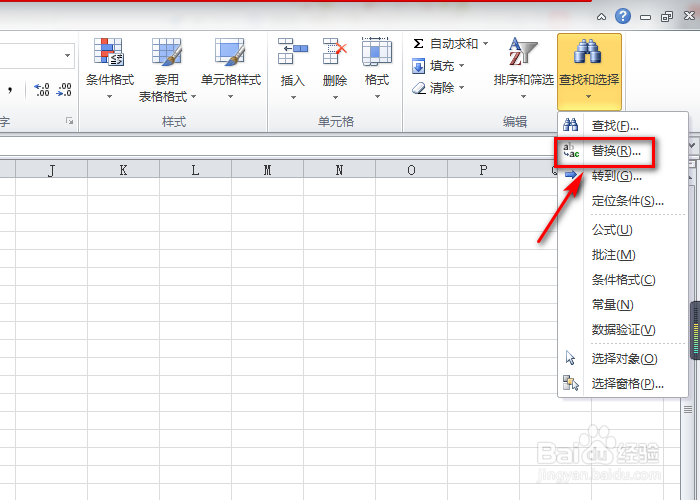
Task: Open Go To Special (定位条件(S)...)
Action: click(623, 201)
